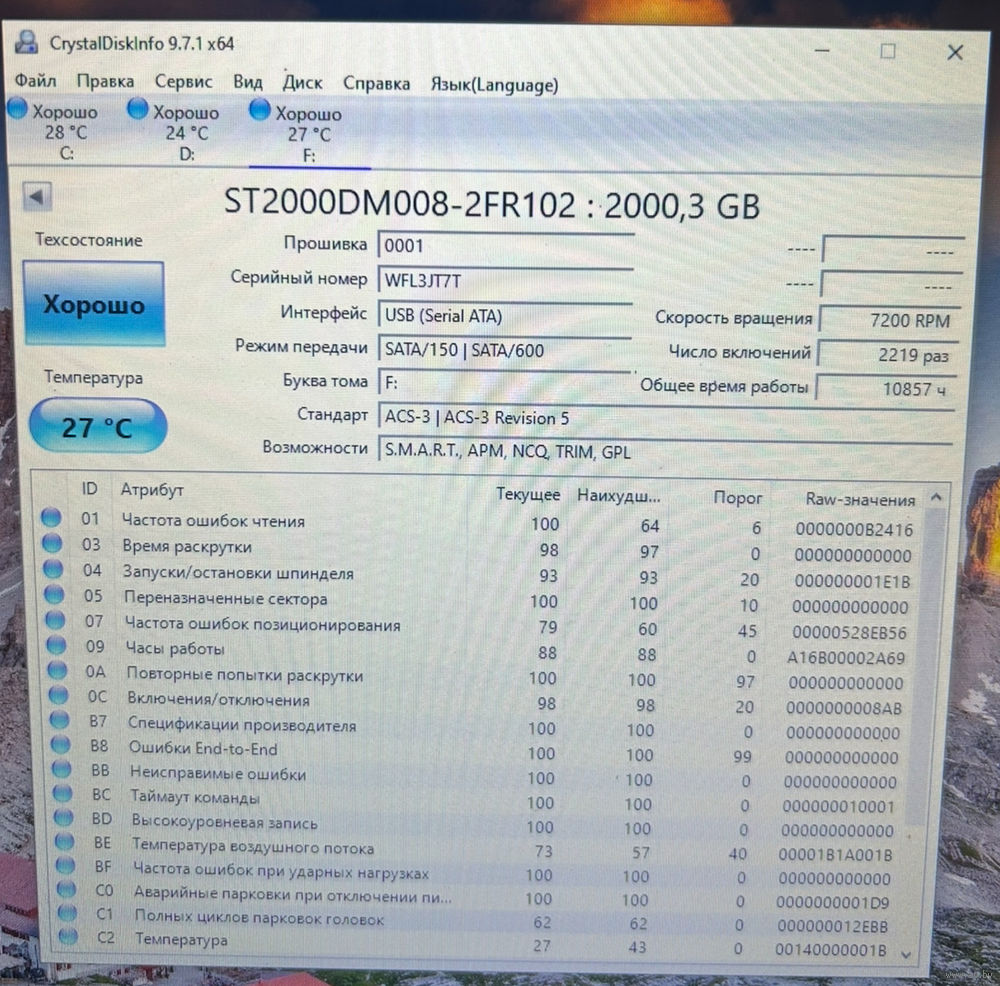1000x986 pixels.
Task: Click status icon of attribute 0C row
Action: pos(59,695)
